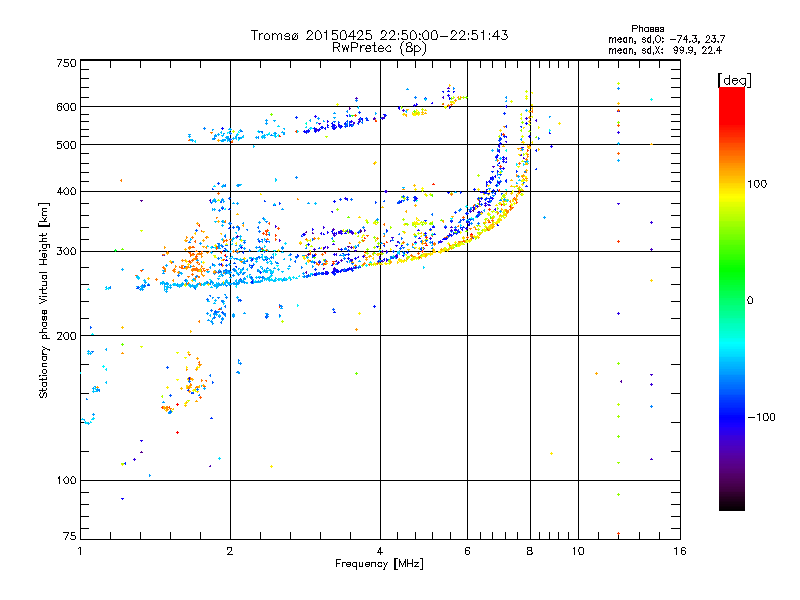Click the 'Frequency [MHz]' x-axis label
This screenshot has height=600, width=800.
pos(379,564)
